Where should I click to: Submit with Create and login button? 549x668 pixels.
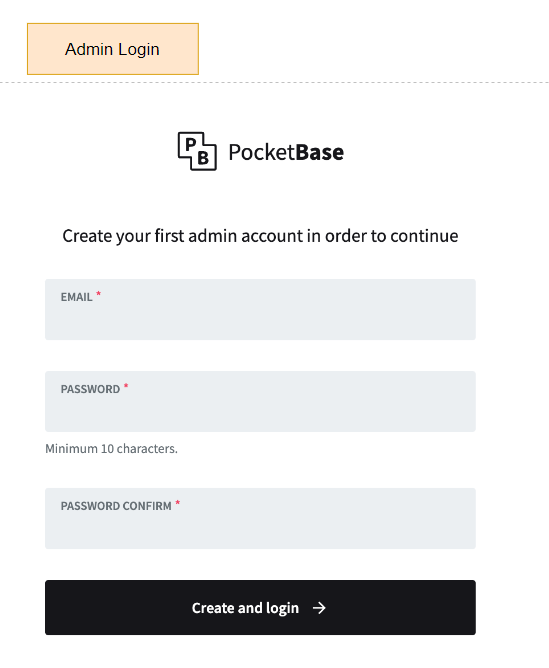[x=260, y=608]
